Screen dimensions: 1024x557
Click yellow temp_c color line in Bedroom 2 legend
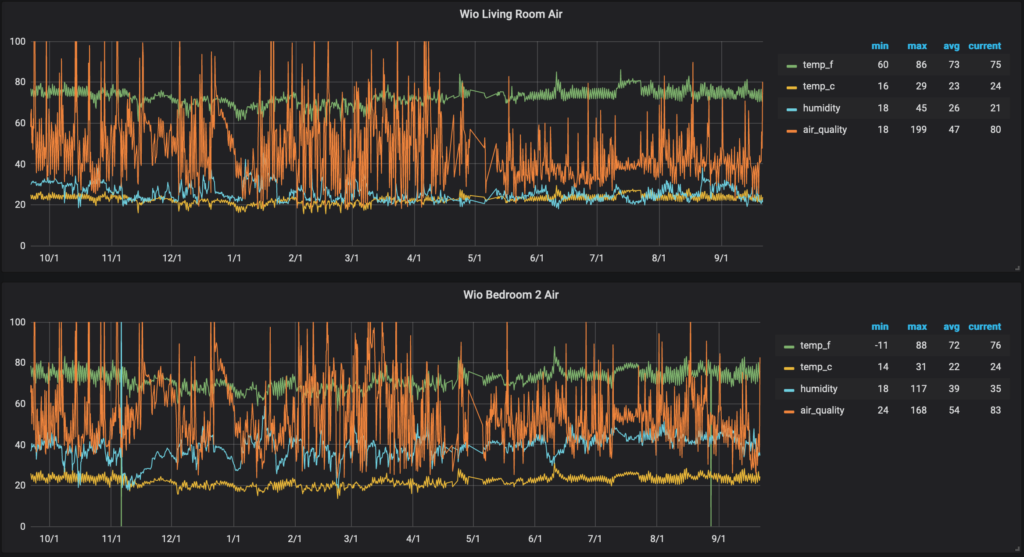pyautogui.click(x=792, y=367)
